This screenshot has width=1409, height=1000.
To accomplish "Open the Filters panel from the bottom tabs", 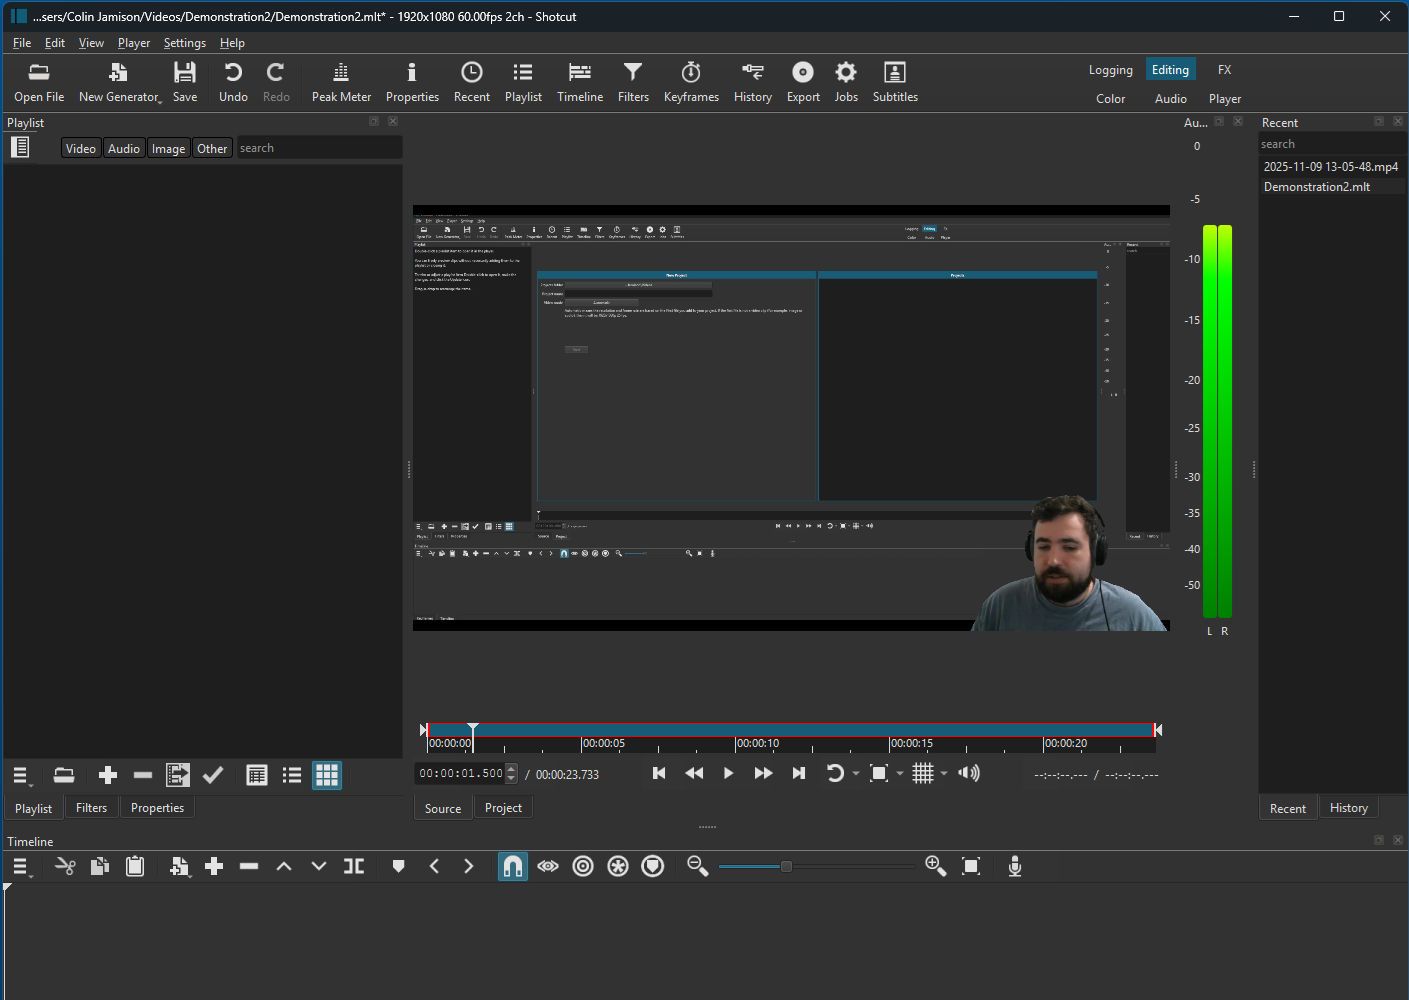I will click(x=91, y=807).
